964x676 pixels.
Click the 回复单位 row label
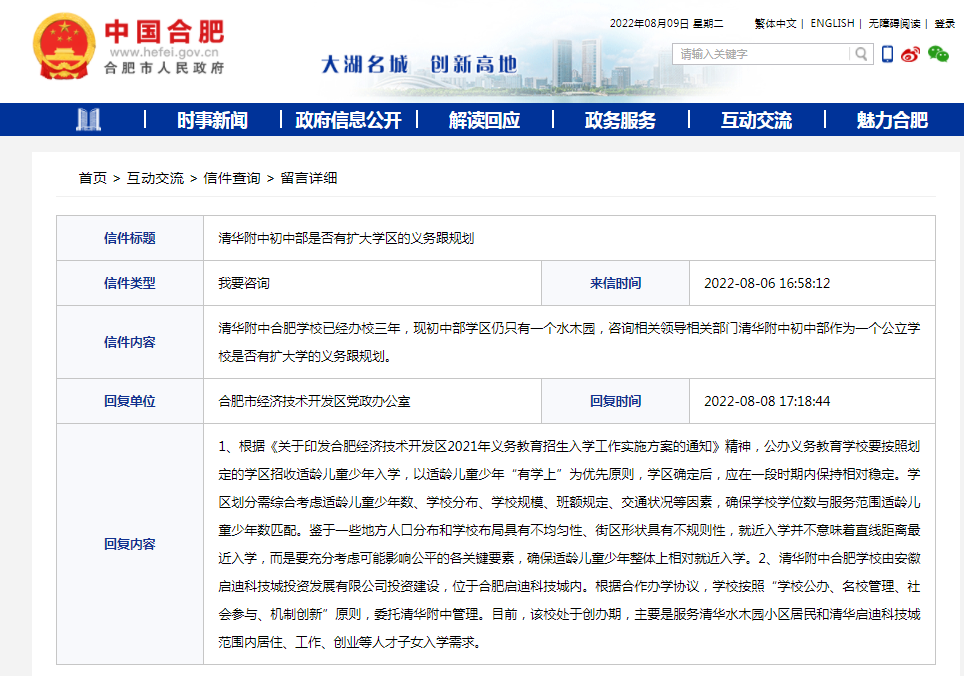tap(130, 401)
